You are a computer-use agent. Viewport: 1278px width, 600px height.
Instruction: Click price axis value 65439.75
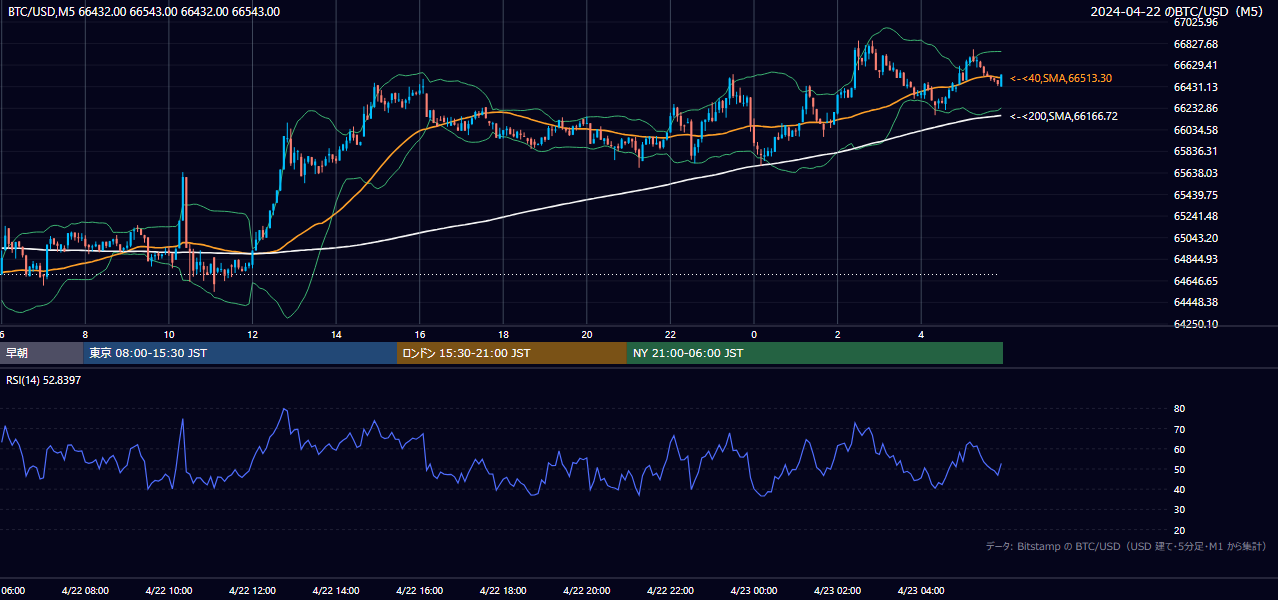click(1196, 195)
